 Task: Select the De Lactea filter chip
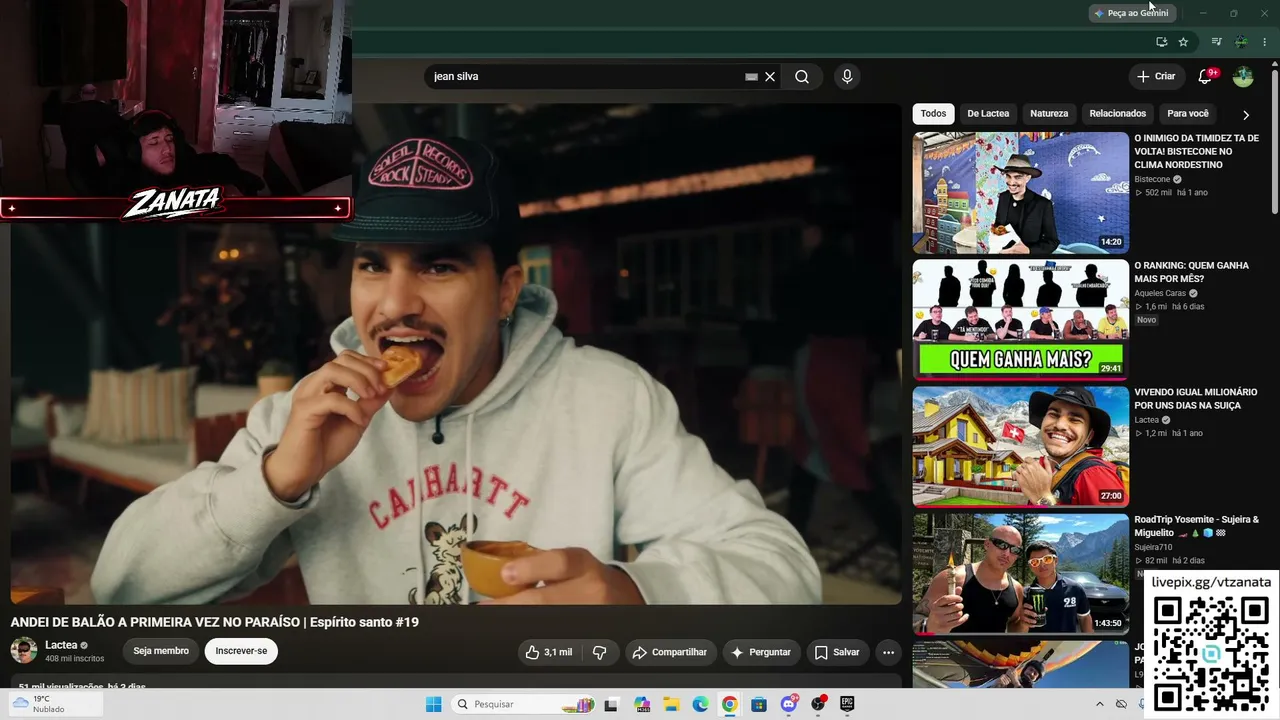(988, 114)
